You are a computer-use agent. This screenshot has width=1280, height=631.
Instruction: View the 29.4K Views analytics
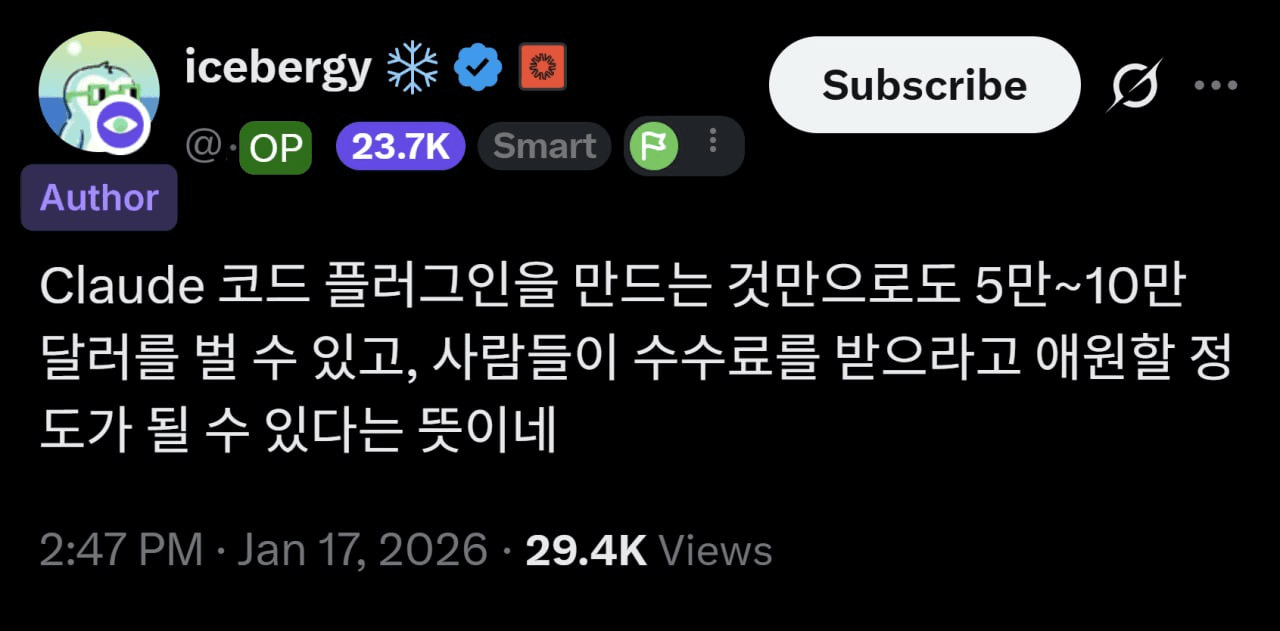(x=648, y=551)
